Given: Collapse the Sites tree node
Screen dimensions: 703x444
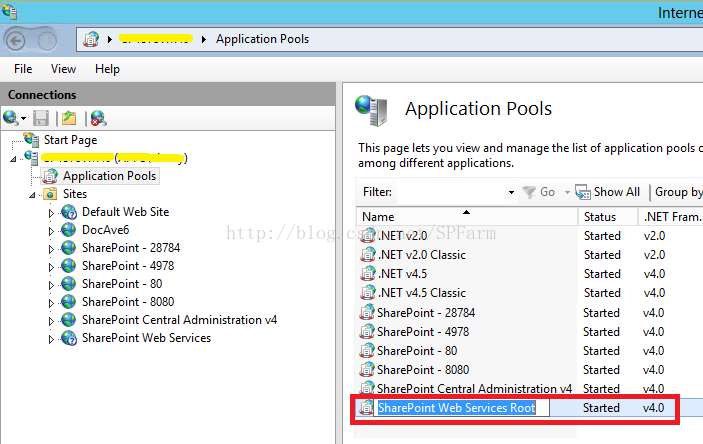Looking at the screenshot, I should pyautogui.click(x=32, y=195).
